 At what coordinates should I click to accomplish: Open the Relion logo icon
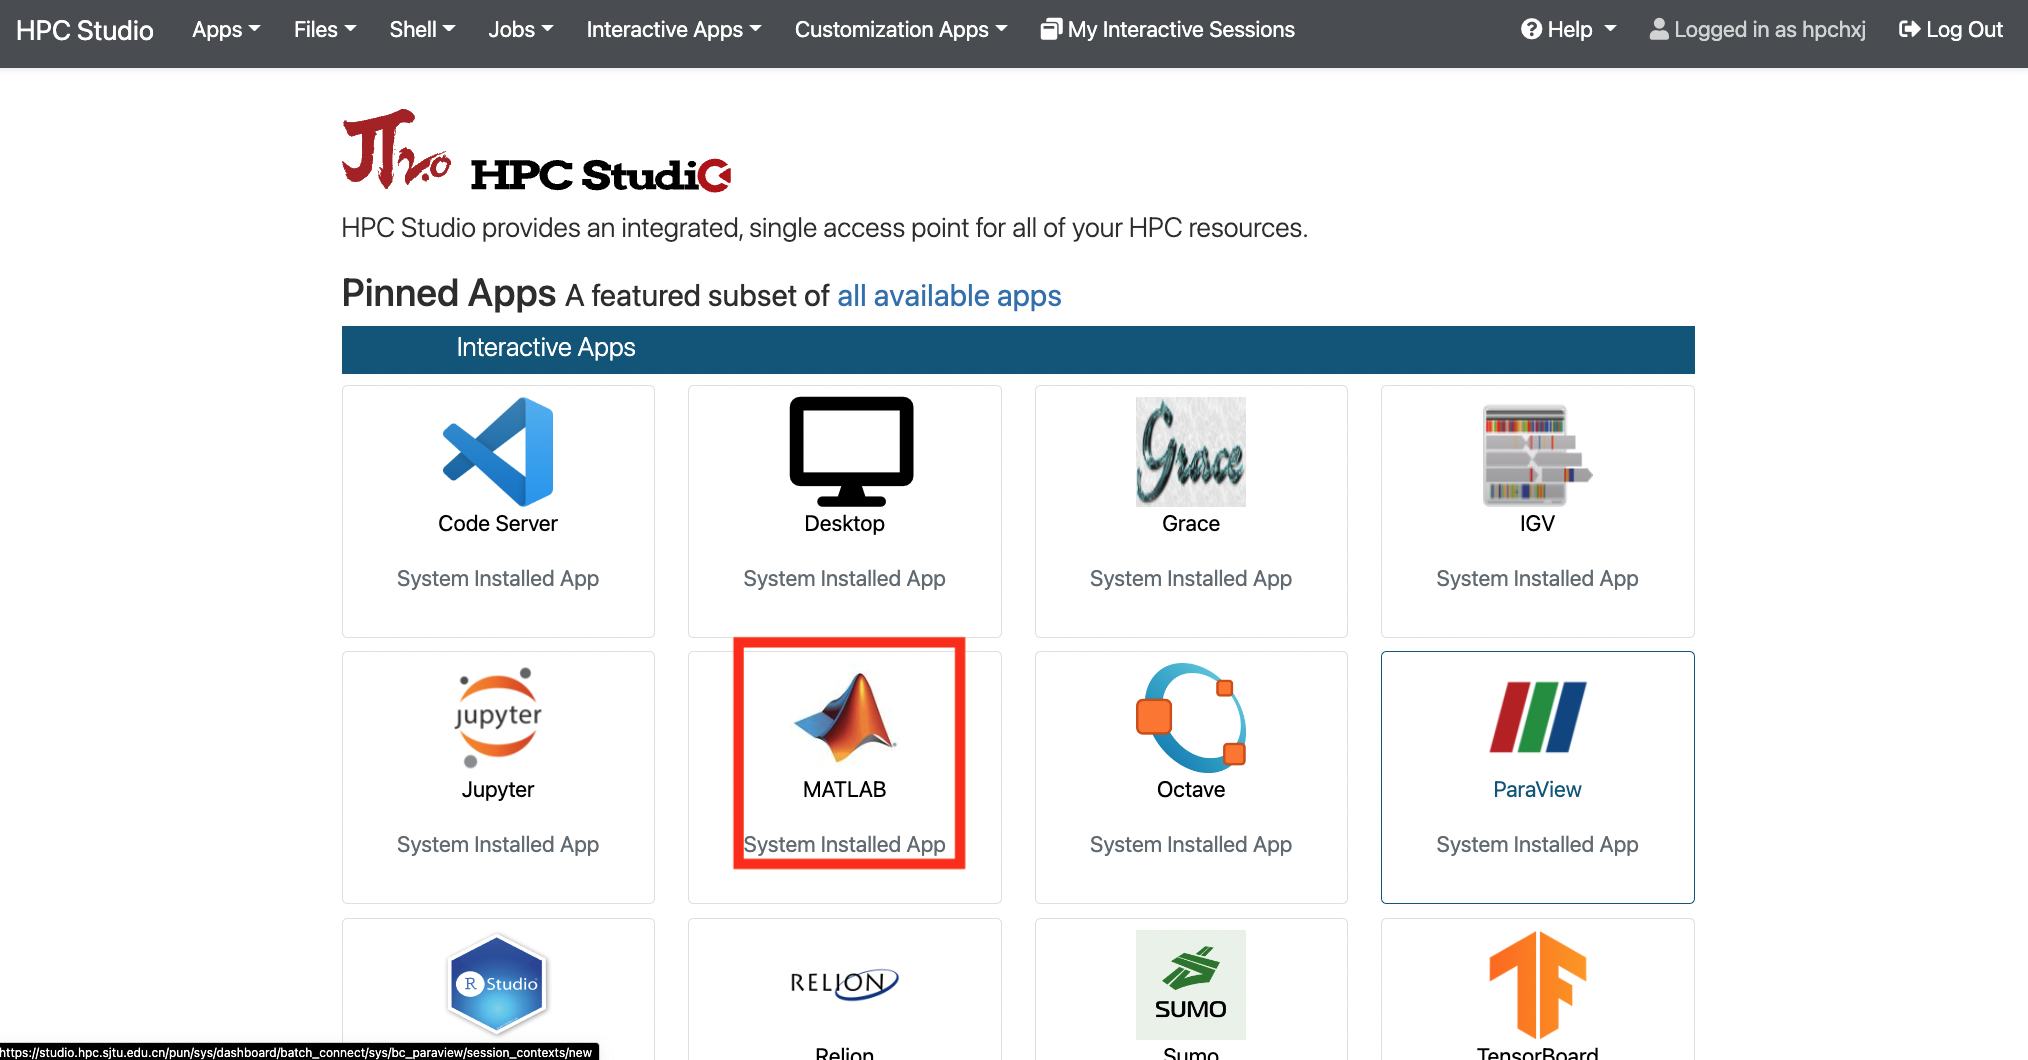click(844, 983)
